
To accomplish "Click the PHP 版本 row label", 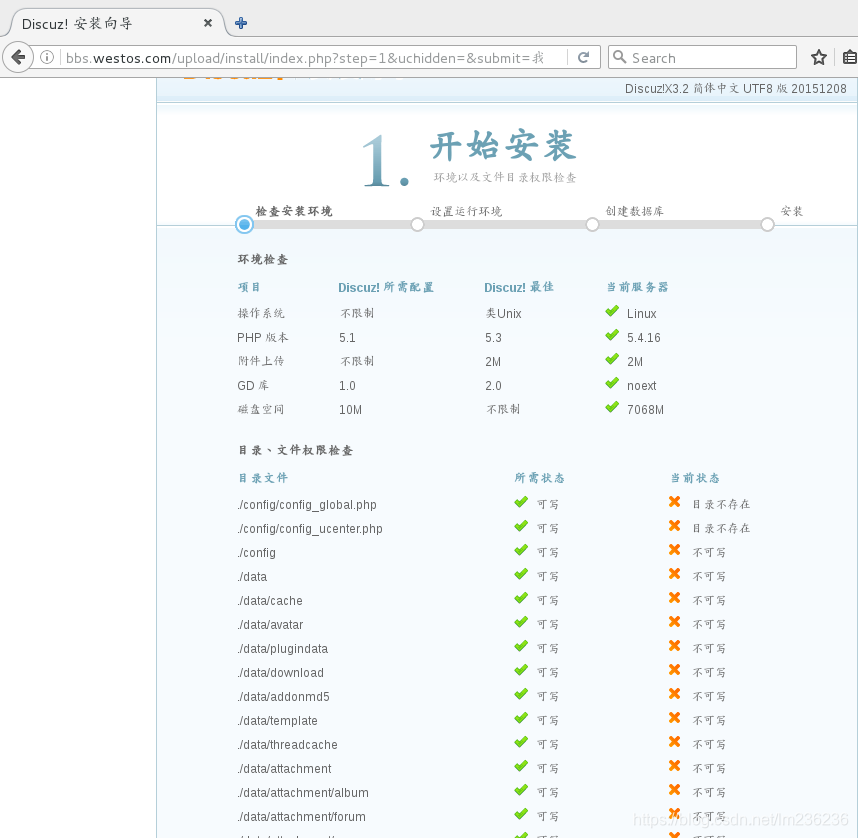I will (x=263, y=338).
